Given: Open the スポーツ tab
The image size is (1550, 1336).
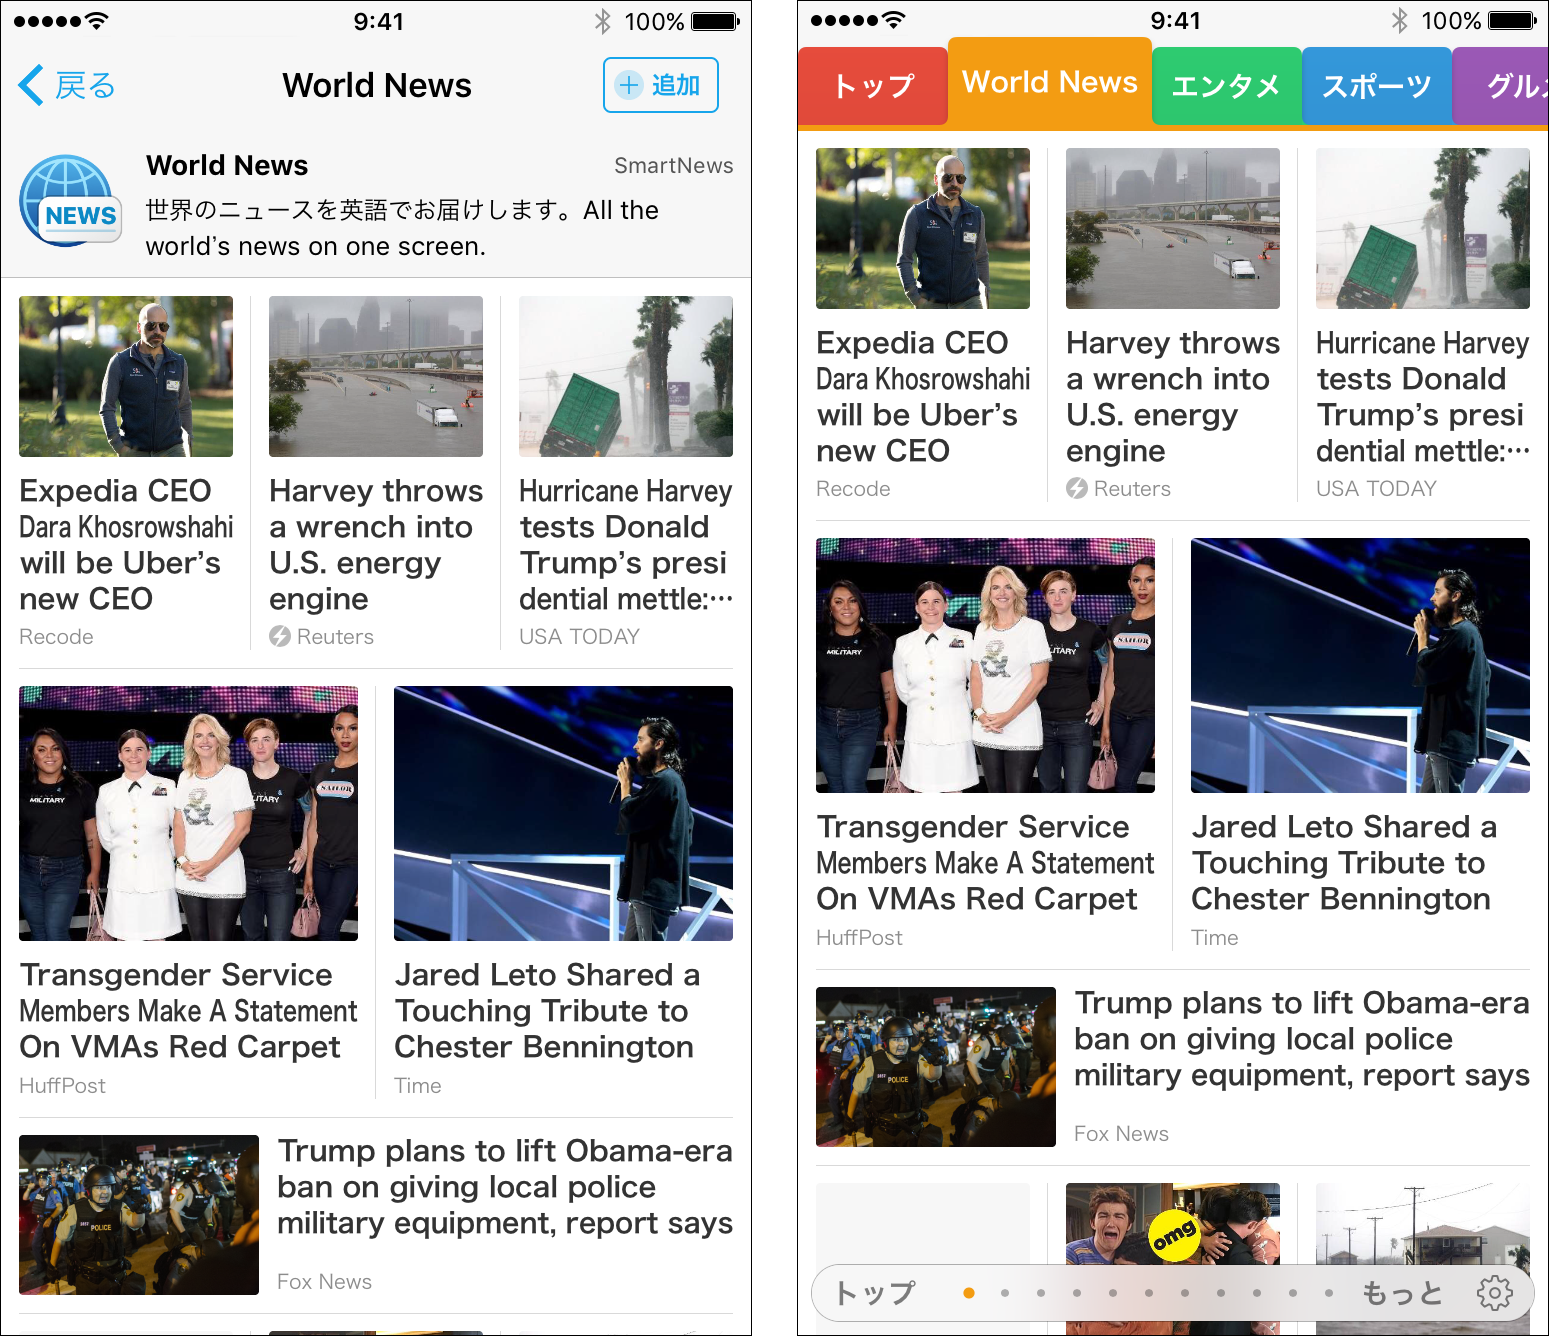Looking at the screenshot, I should 1376,86.
